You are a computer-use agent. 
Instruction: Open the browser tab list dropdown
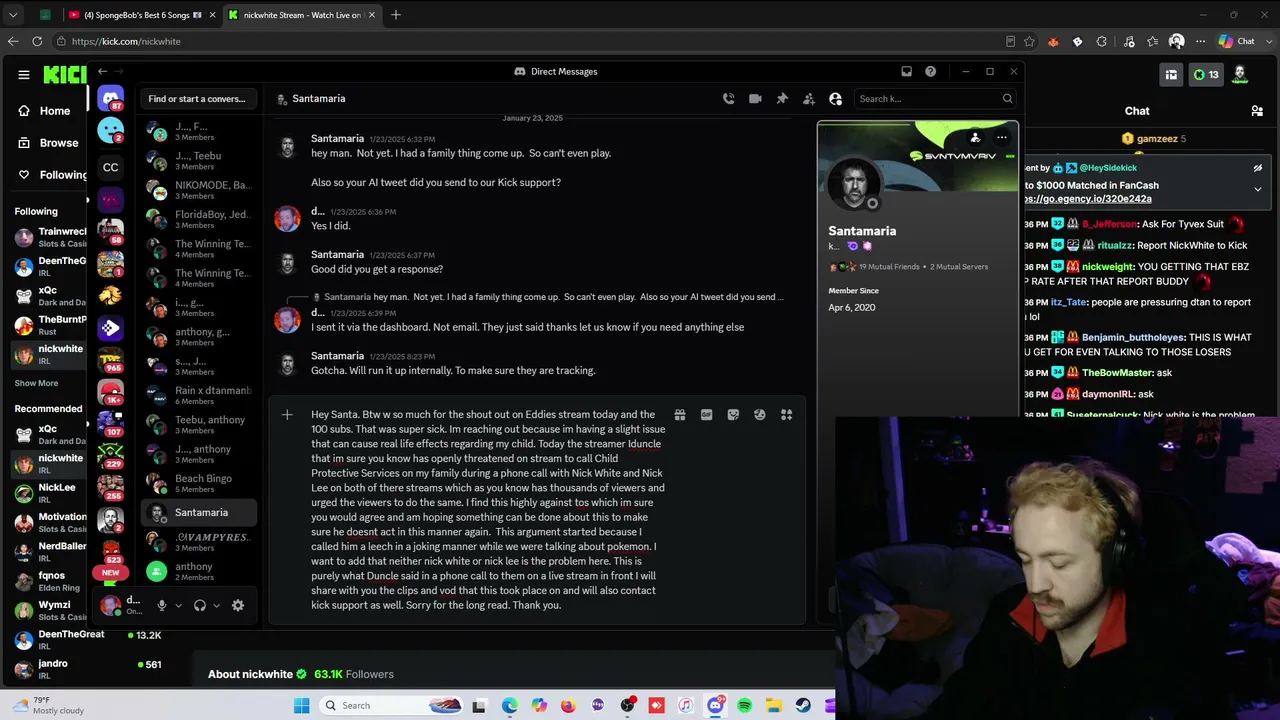[13, 15]
